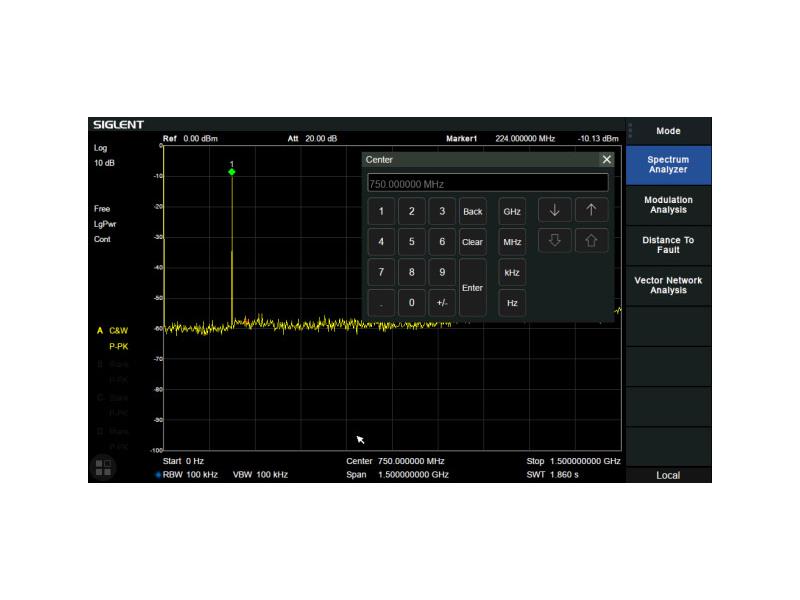Click the Log scale label
This screenshot has height=600, width=800.
click(101, 148)
